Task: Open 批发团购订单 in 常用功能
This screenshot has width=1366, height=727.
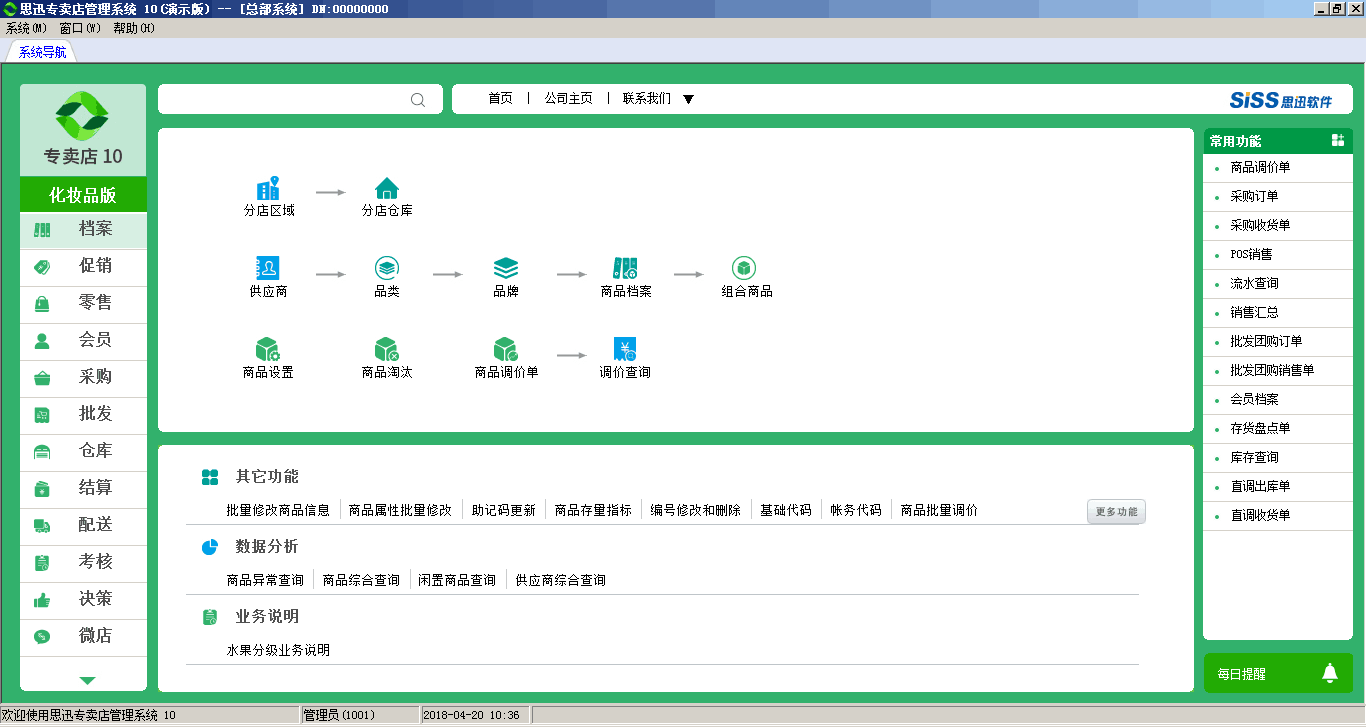Action: point(1278,342)
